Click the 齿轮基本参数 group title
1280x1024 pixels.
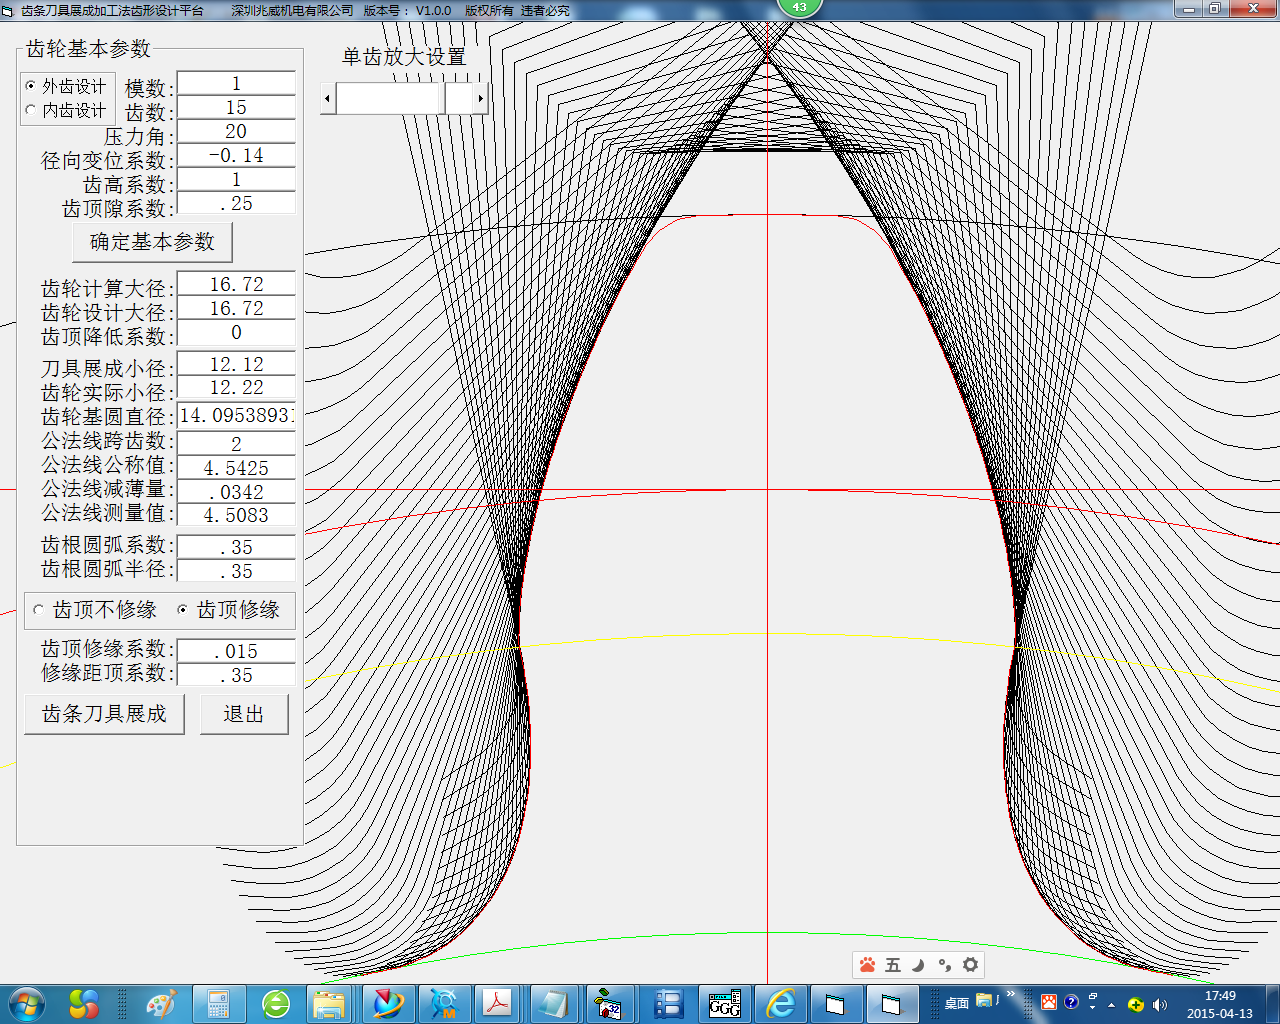(x=88, y=48)
